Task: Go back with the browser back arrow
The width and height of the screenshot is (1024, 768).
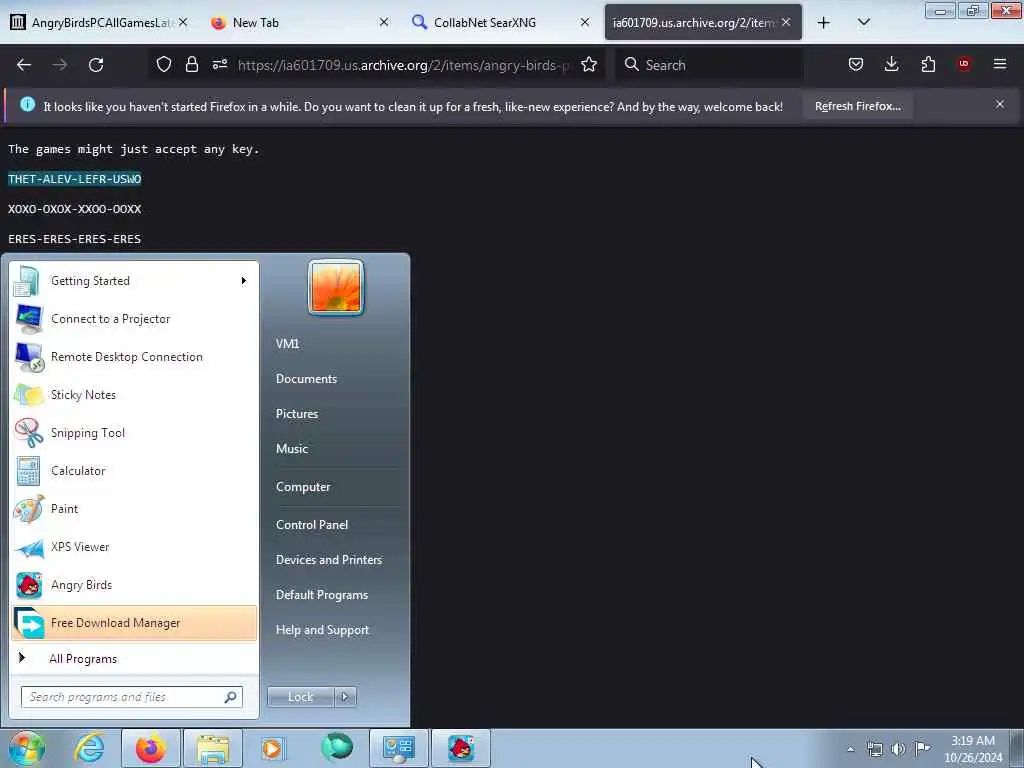Action: 24,65
